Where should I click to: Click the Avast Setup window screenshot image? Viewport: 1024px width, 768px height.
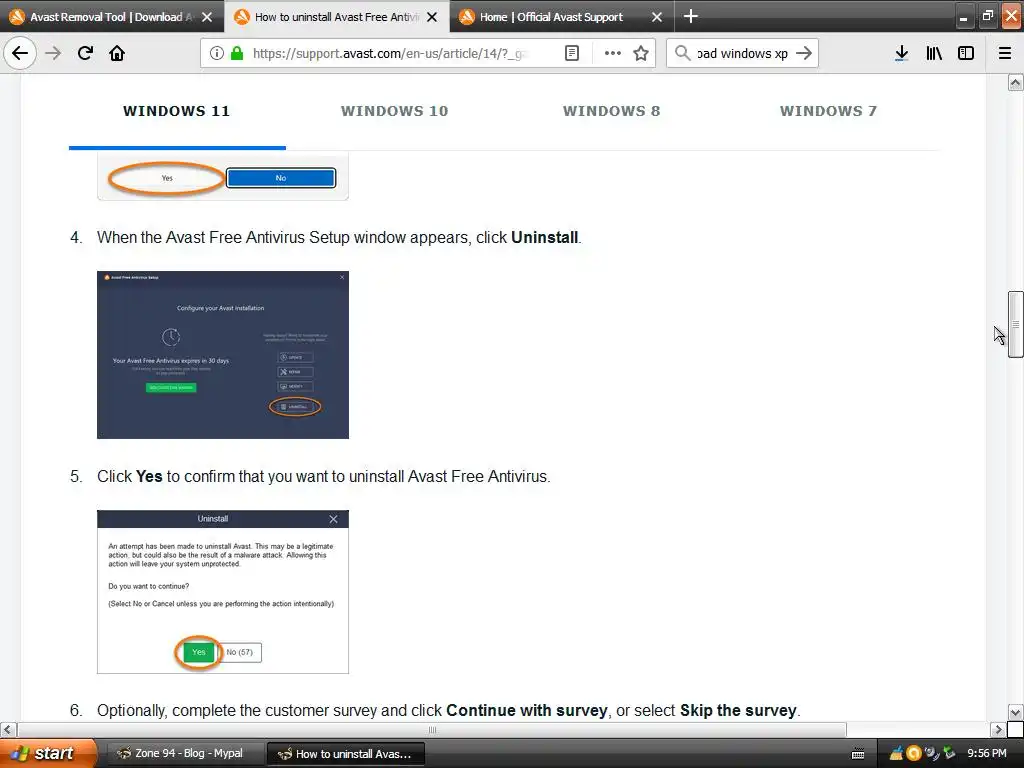click(223, 355)
